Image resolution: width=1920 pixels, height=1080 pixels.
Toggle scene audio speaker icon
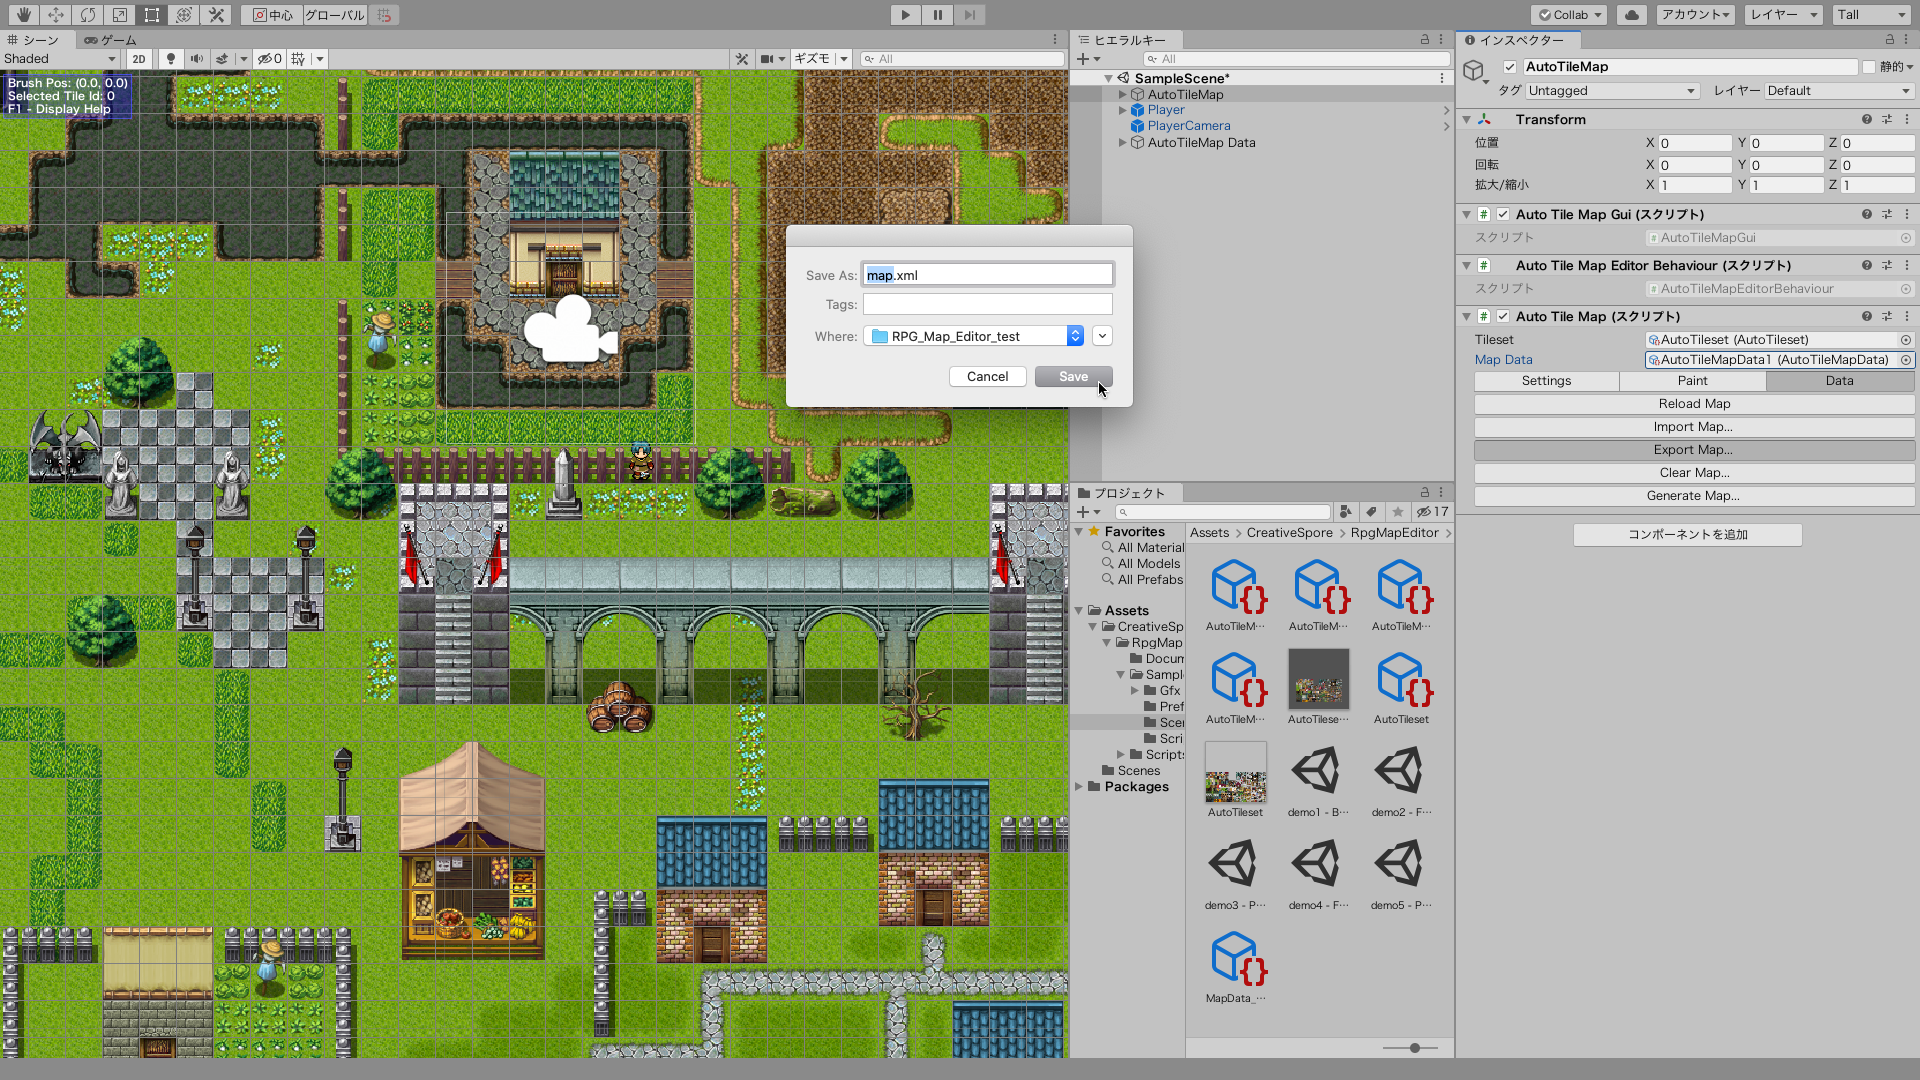pyautogui.click(x=197, y=59)
